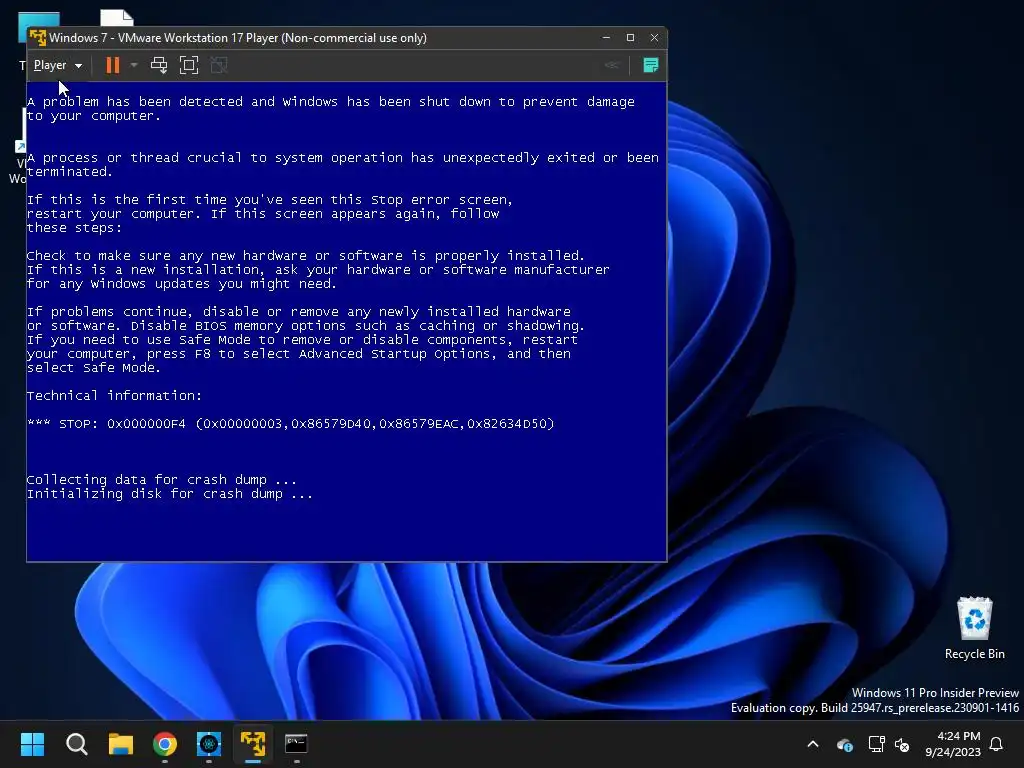This screenshot has height=768, width=1024.
Task: Click the VMware icon in the window title bar
Action: point(38,38)
